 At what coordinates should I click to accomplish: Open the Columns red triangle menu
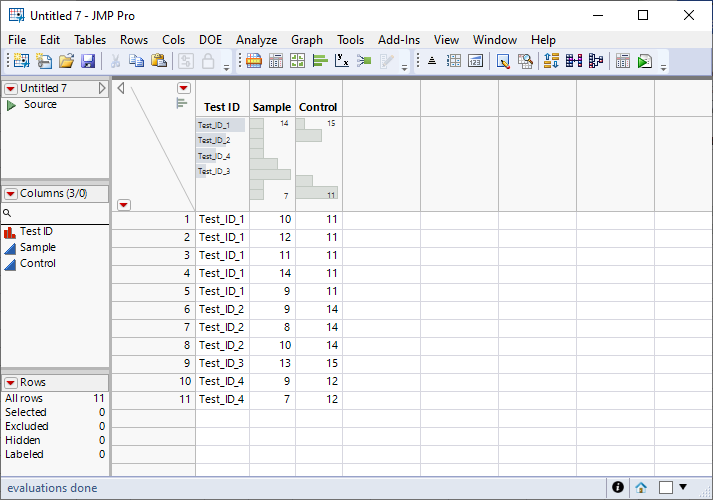11,194
